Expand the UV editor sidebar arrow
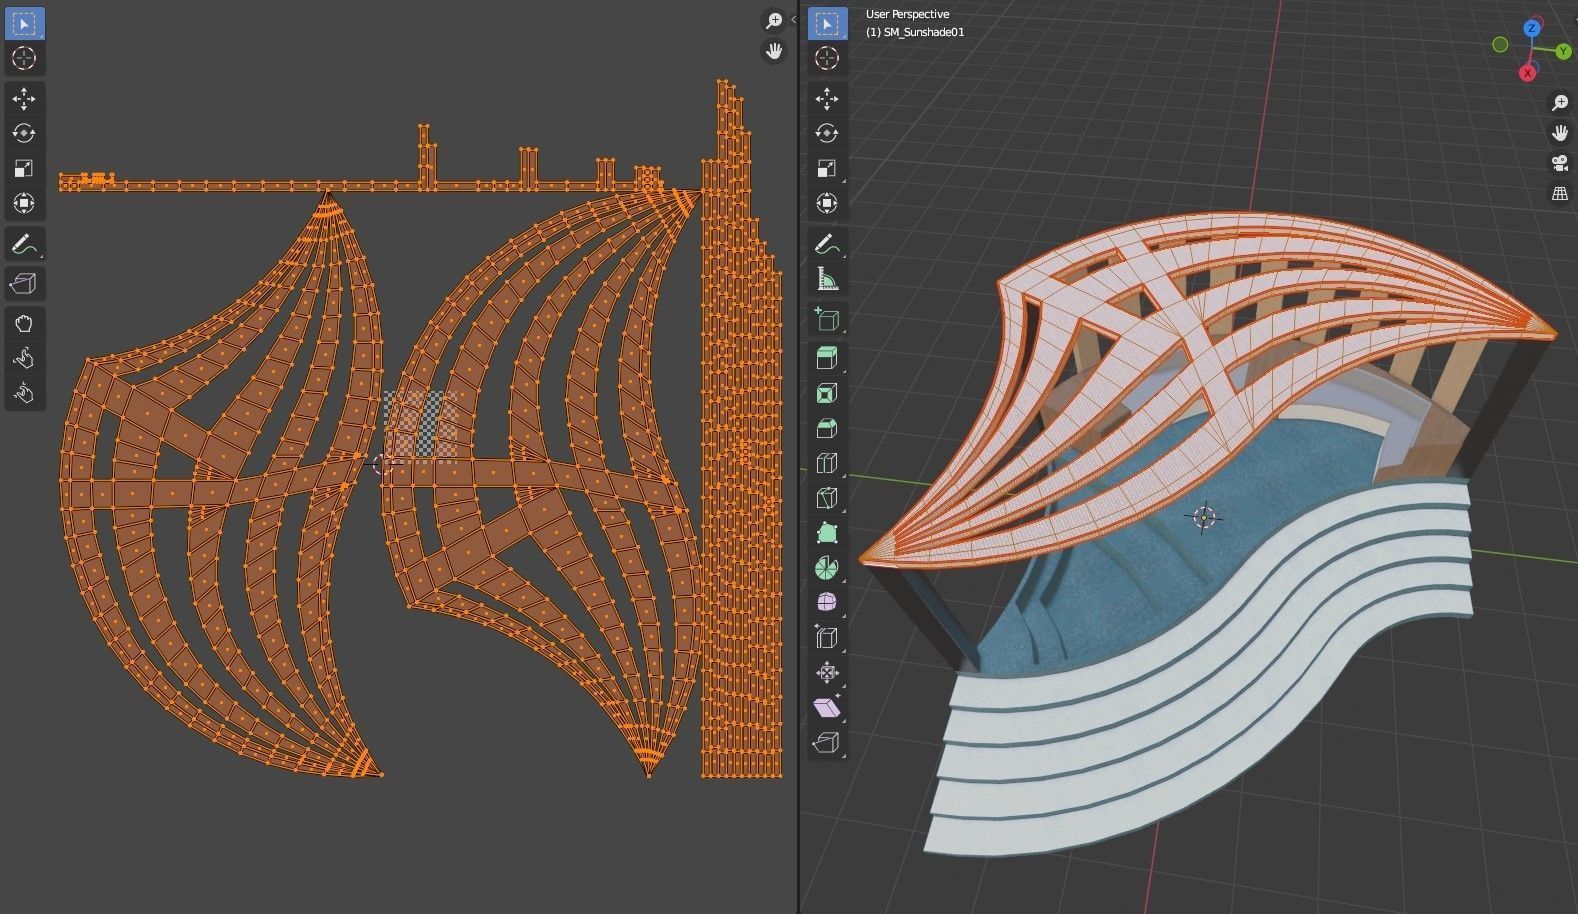This screenshot has height=914, width=1578. (x=793, y=20)
